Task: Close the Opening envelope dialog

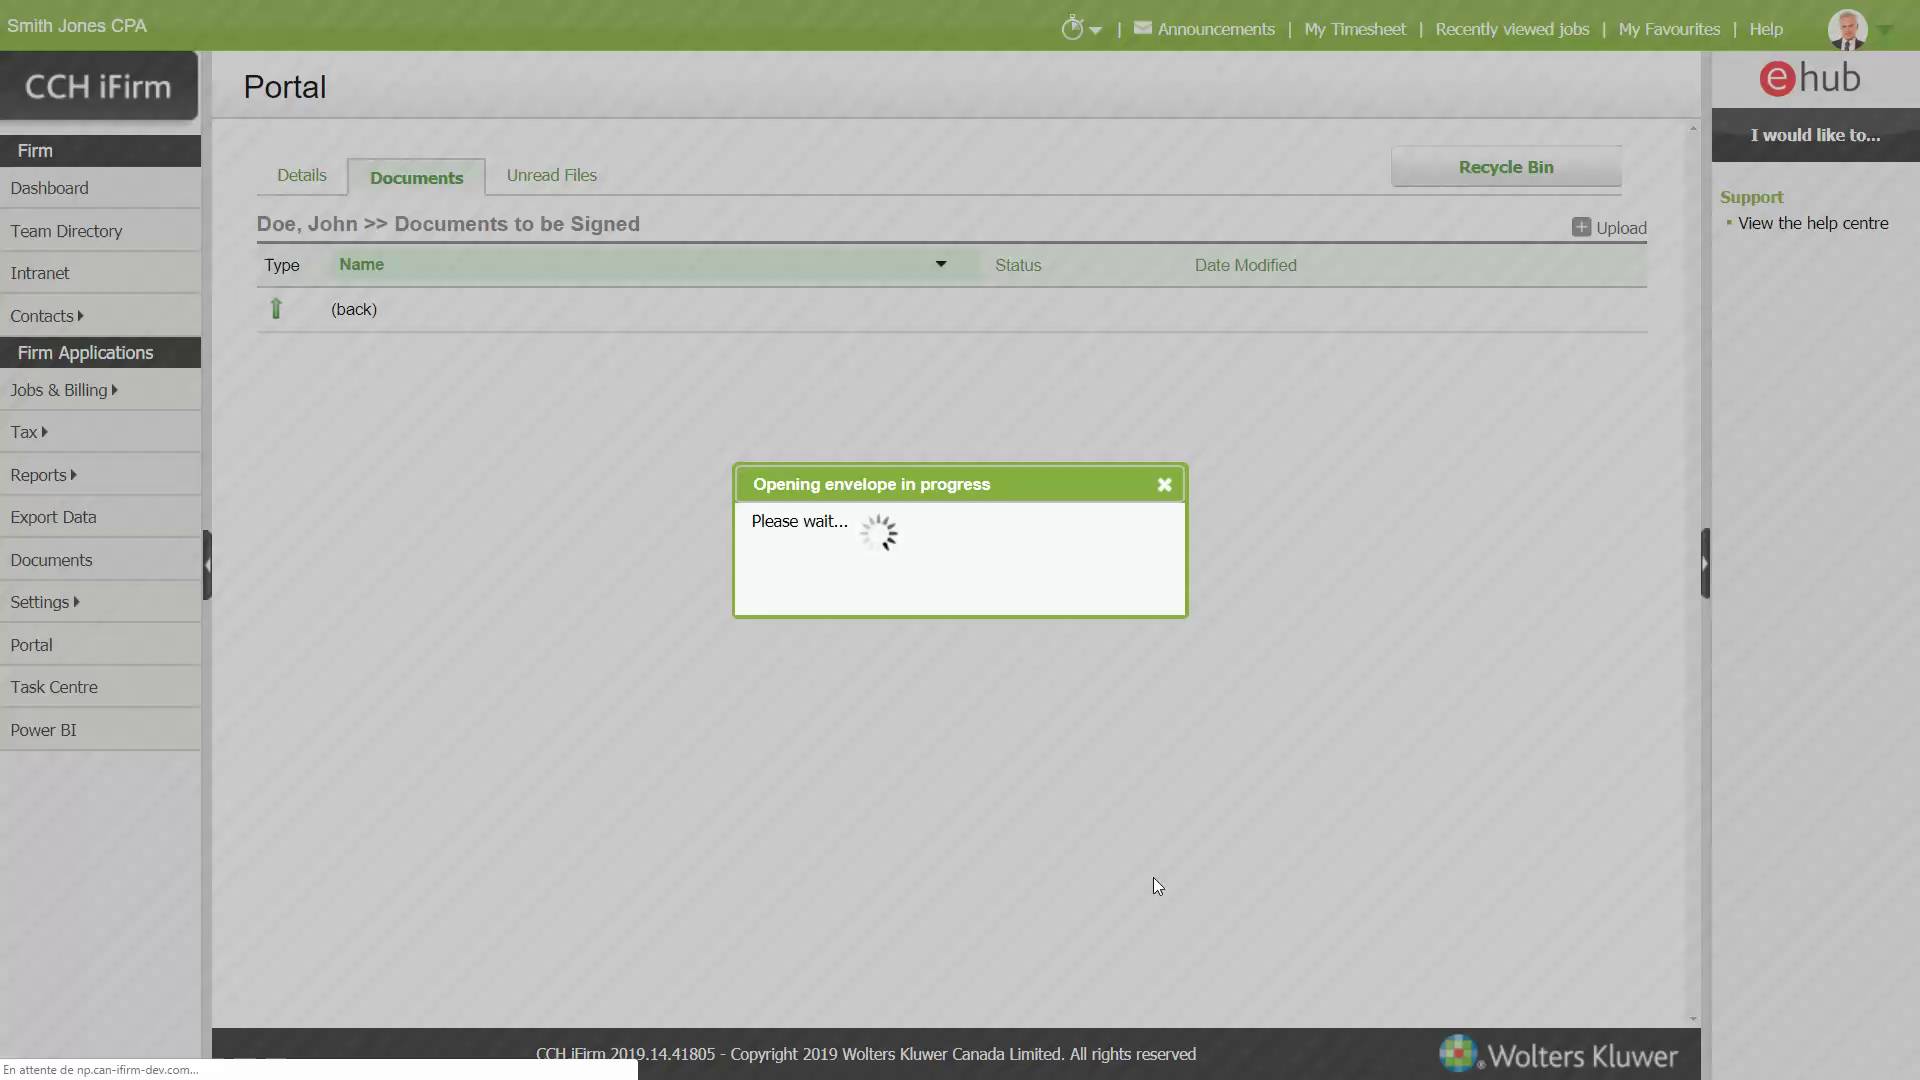Action: (x=1164, y=485)
